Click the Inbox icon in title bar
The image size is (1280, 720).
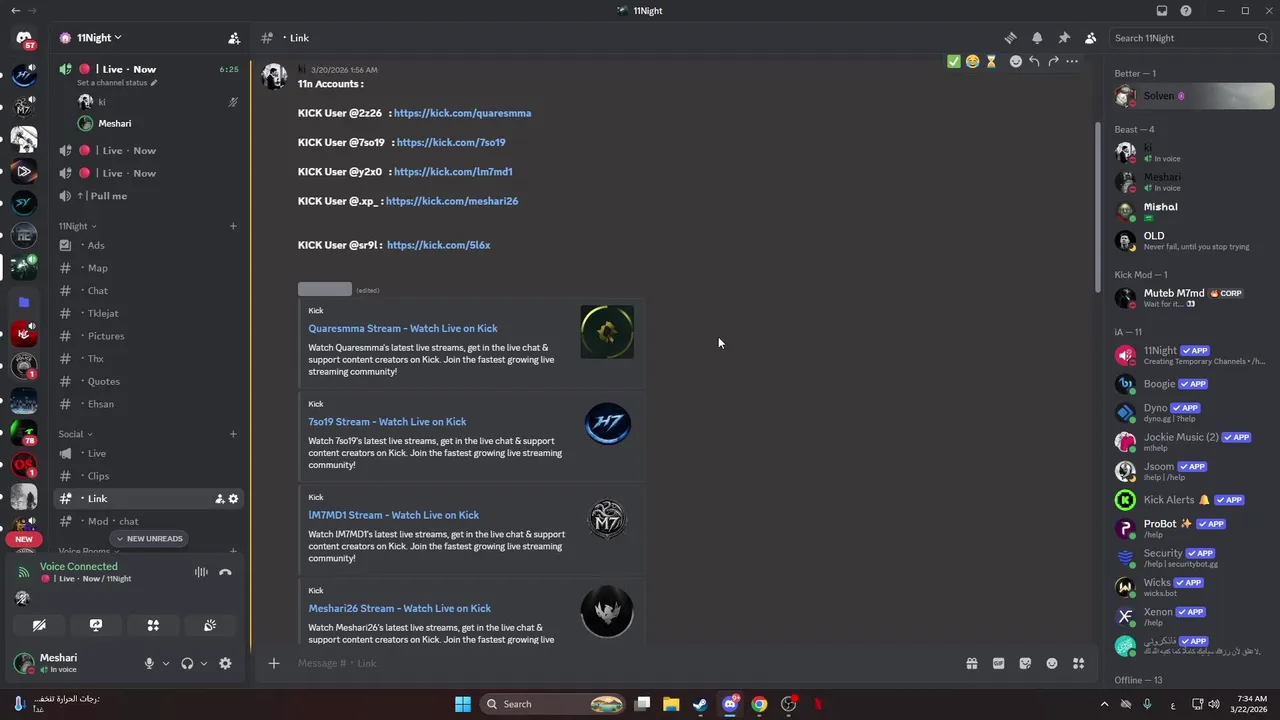pyautogui.click(x=1162, y=11)
